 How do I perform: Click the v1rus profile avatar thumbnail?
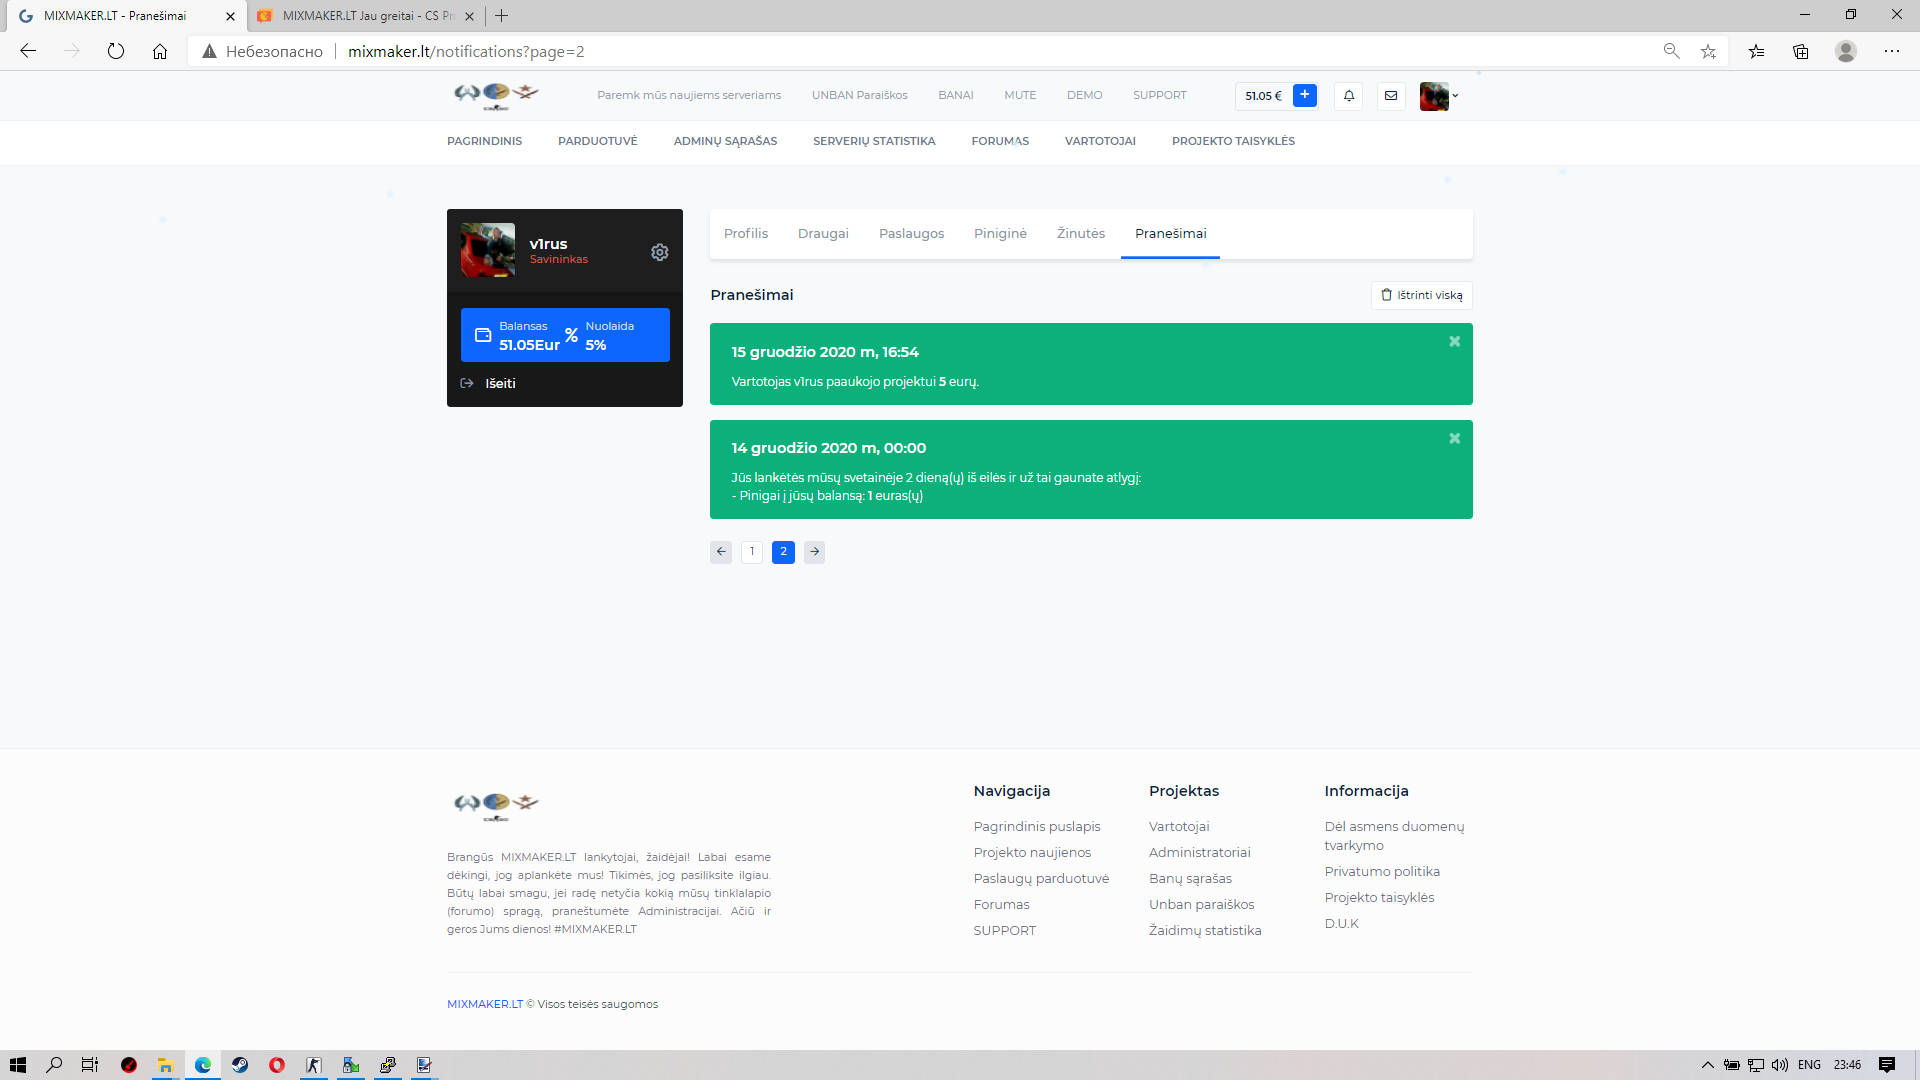point(488,250)
